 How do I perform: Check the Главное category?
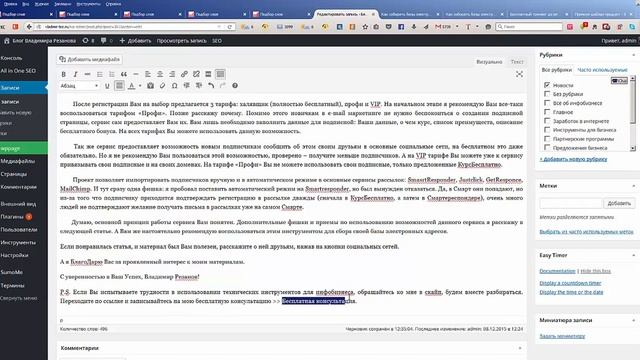(x=547, y=112)
